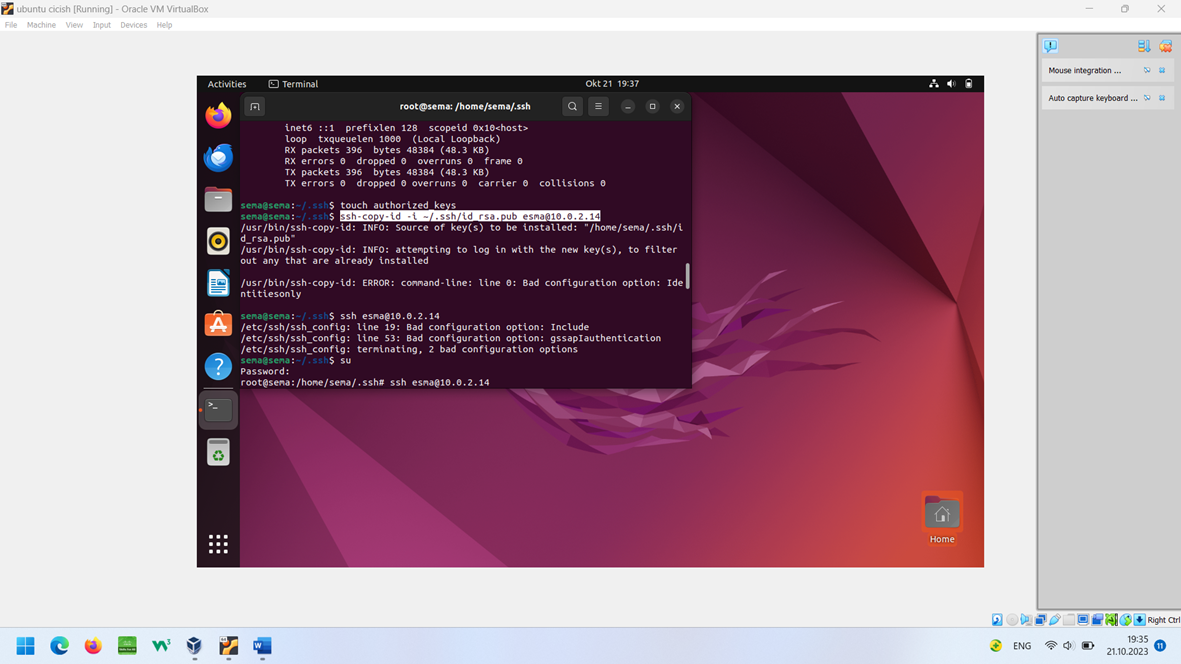Open the terminal search icon
Viewport: 1181px width, 664px height.
571,106
